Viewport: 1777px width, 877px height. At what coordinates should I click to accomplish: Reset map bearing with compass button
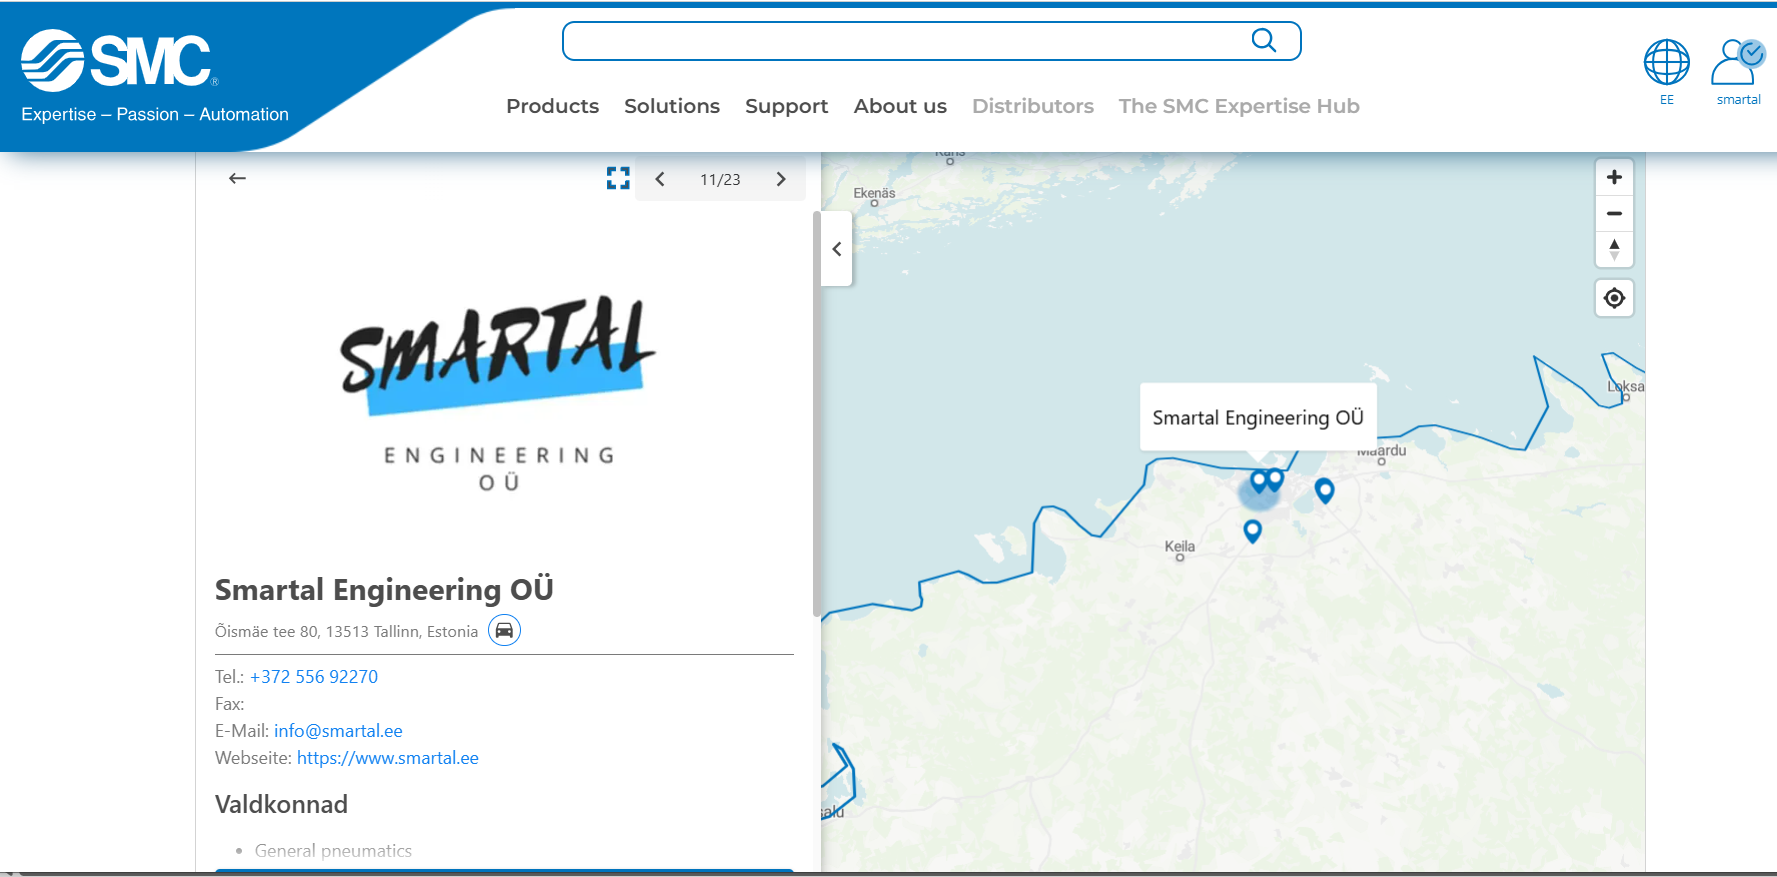pyautogui.click(x=1614, y=249)
